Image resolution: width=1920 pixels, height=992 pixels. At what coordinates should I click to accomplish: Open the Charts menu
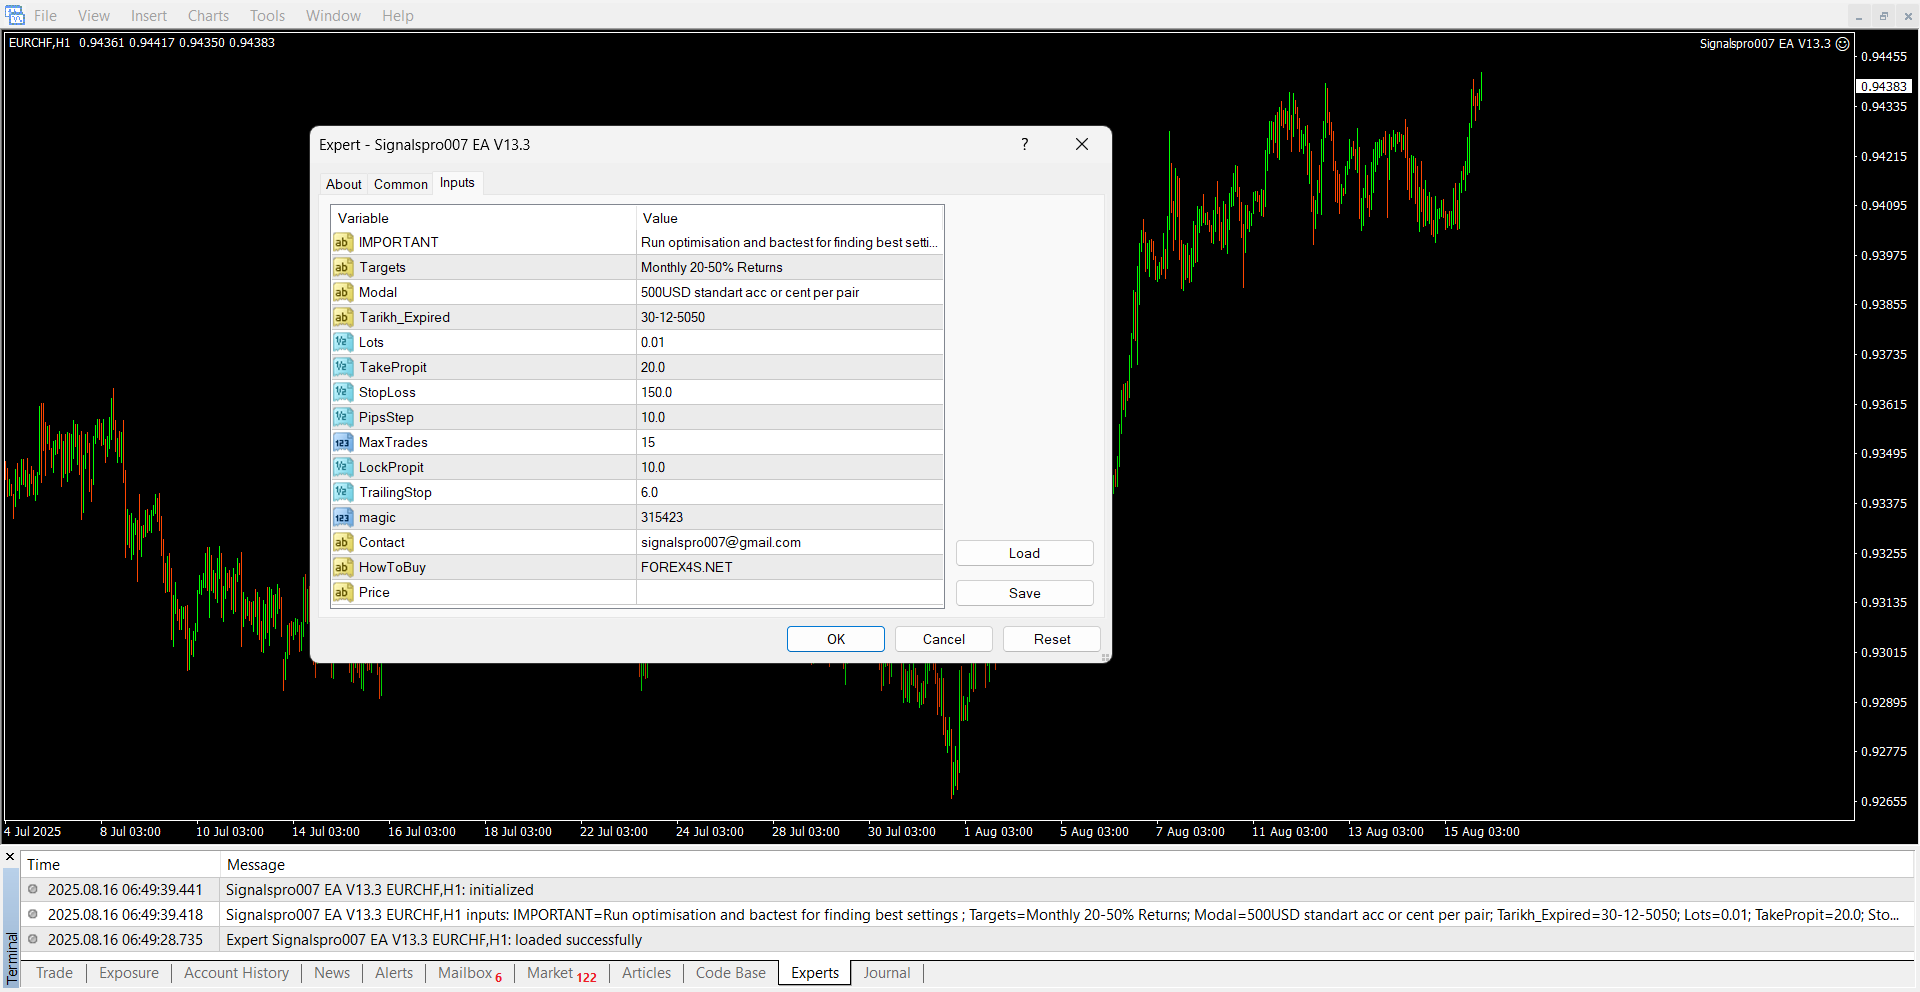click(x=208, y=16)
